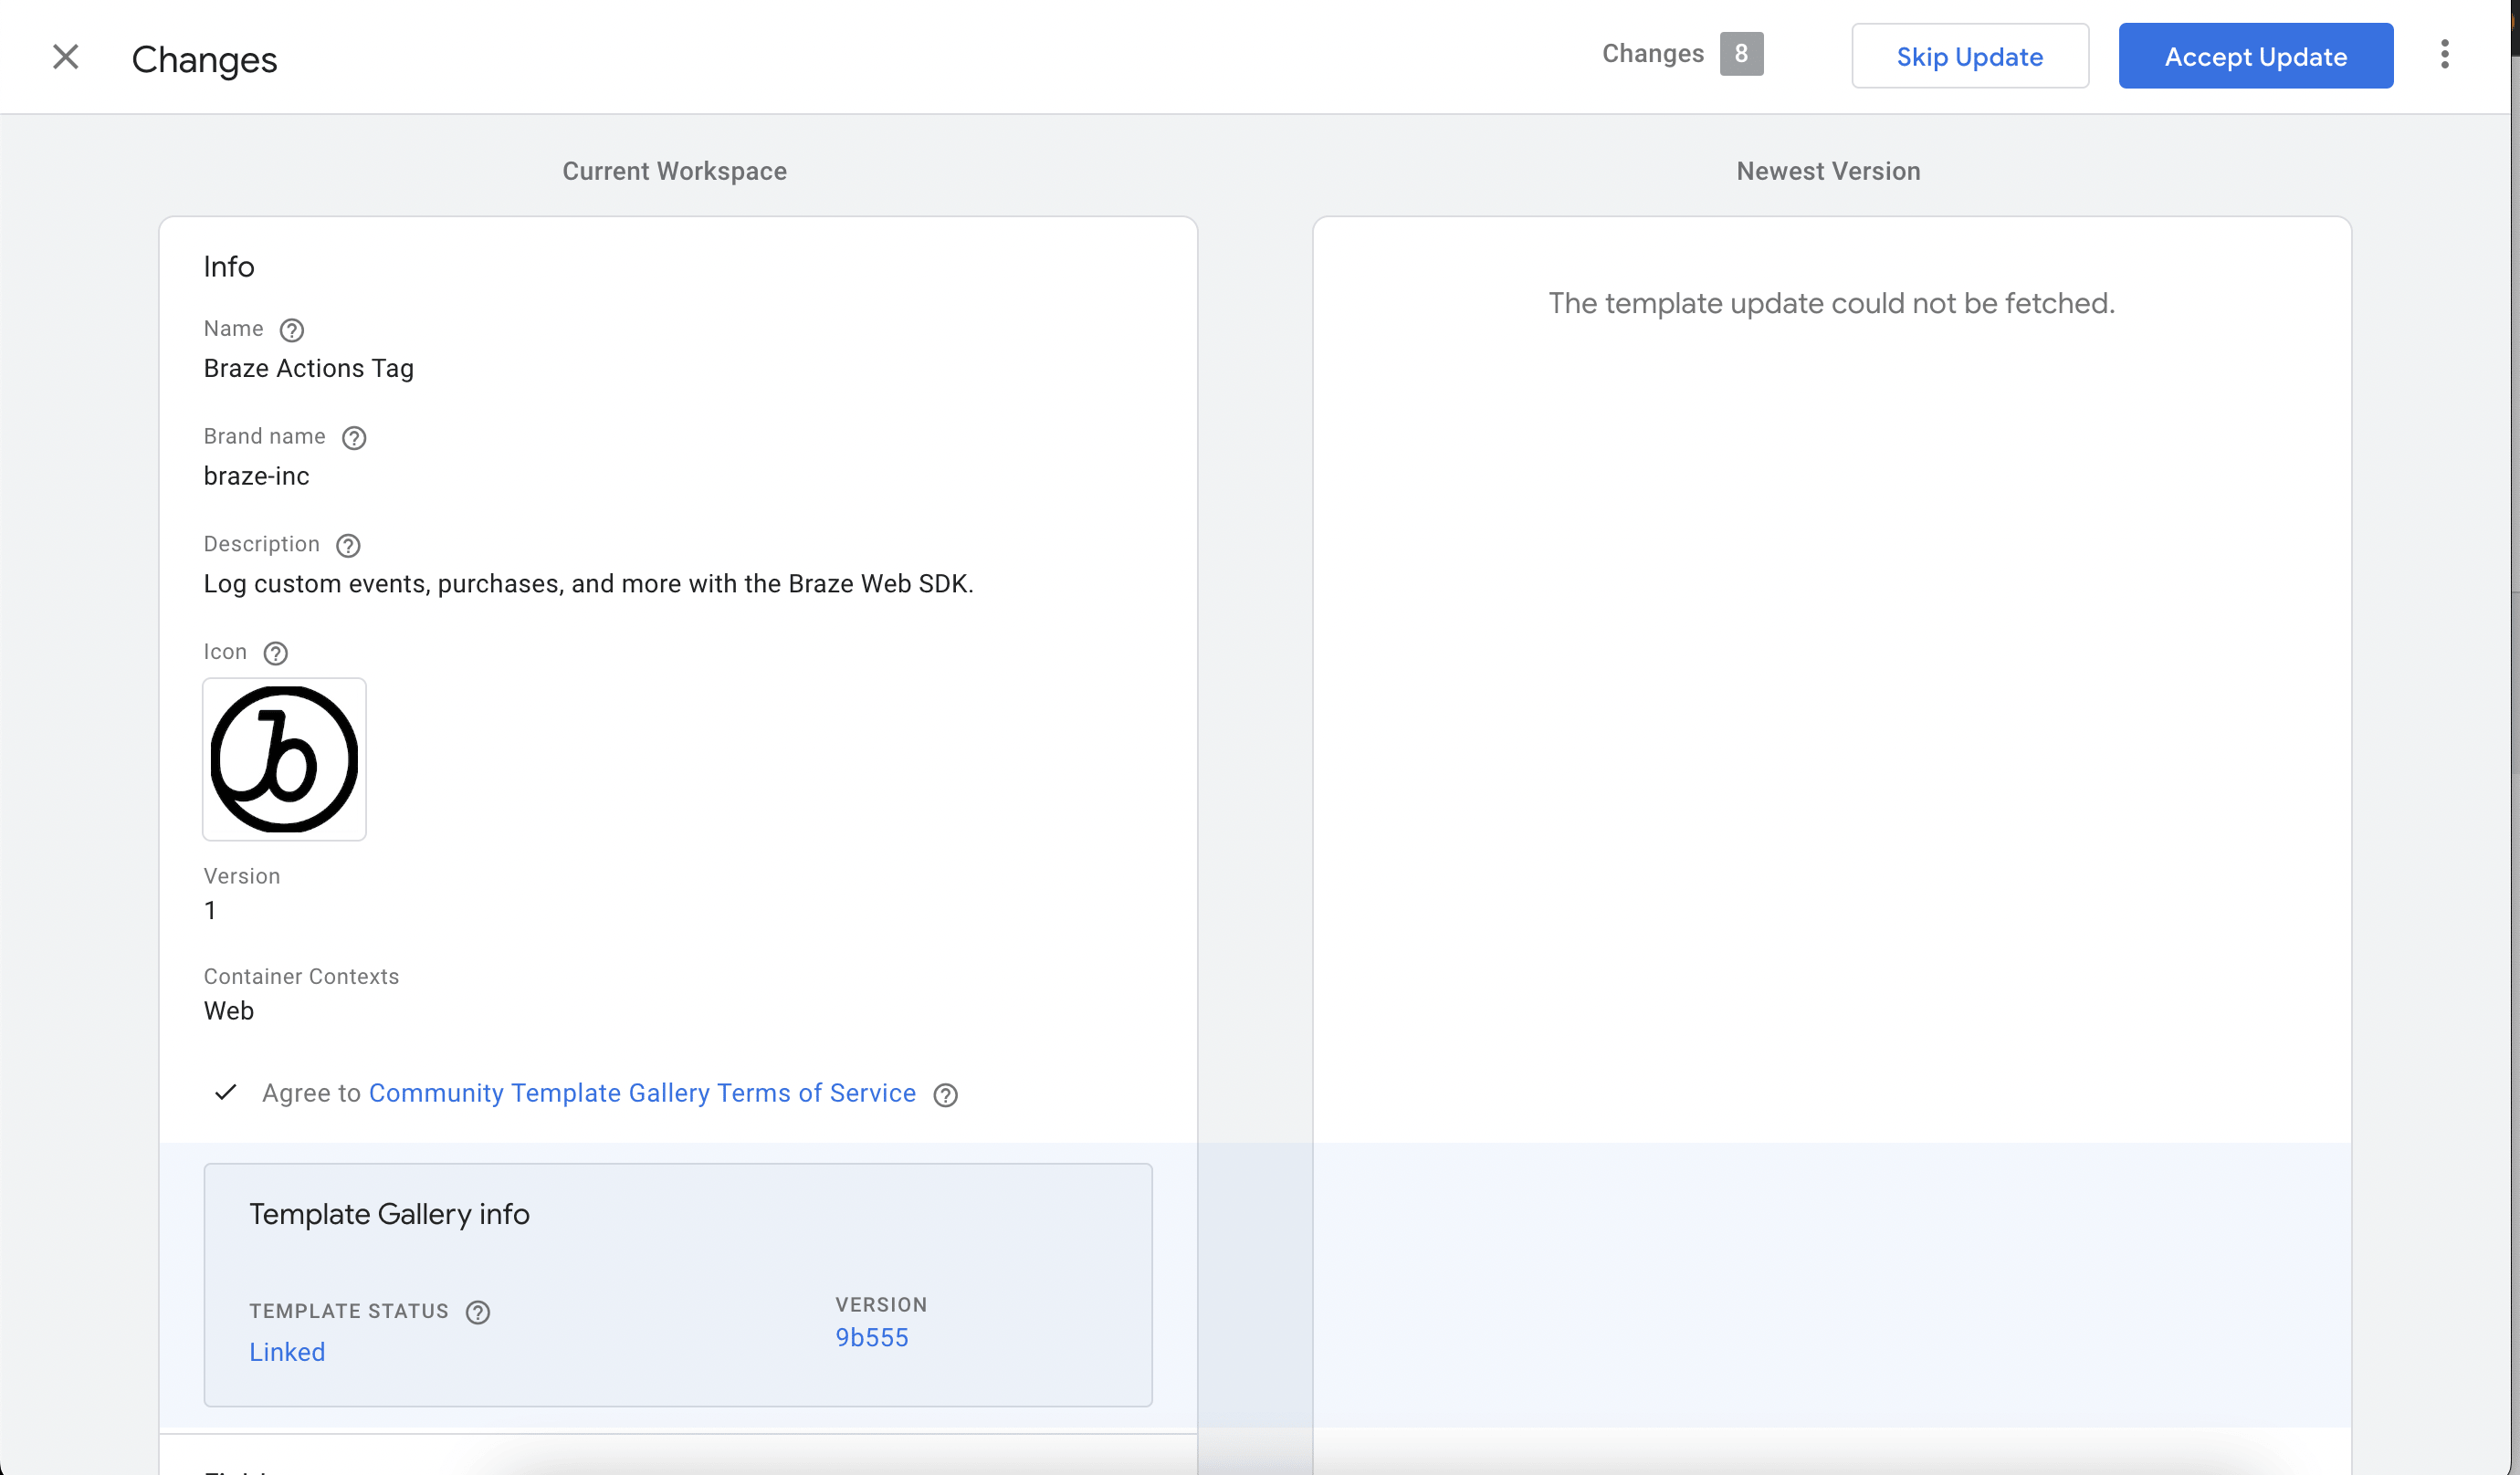This screenshot has height=1475, width=2520.
Task: Click the agreement checkmark icon
Action: (226, 1092)
